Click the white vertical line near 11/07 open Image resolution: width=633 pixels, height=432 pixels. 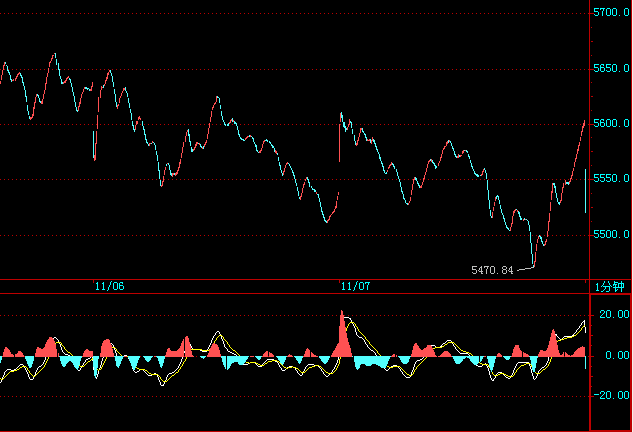point(340,140)
